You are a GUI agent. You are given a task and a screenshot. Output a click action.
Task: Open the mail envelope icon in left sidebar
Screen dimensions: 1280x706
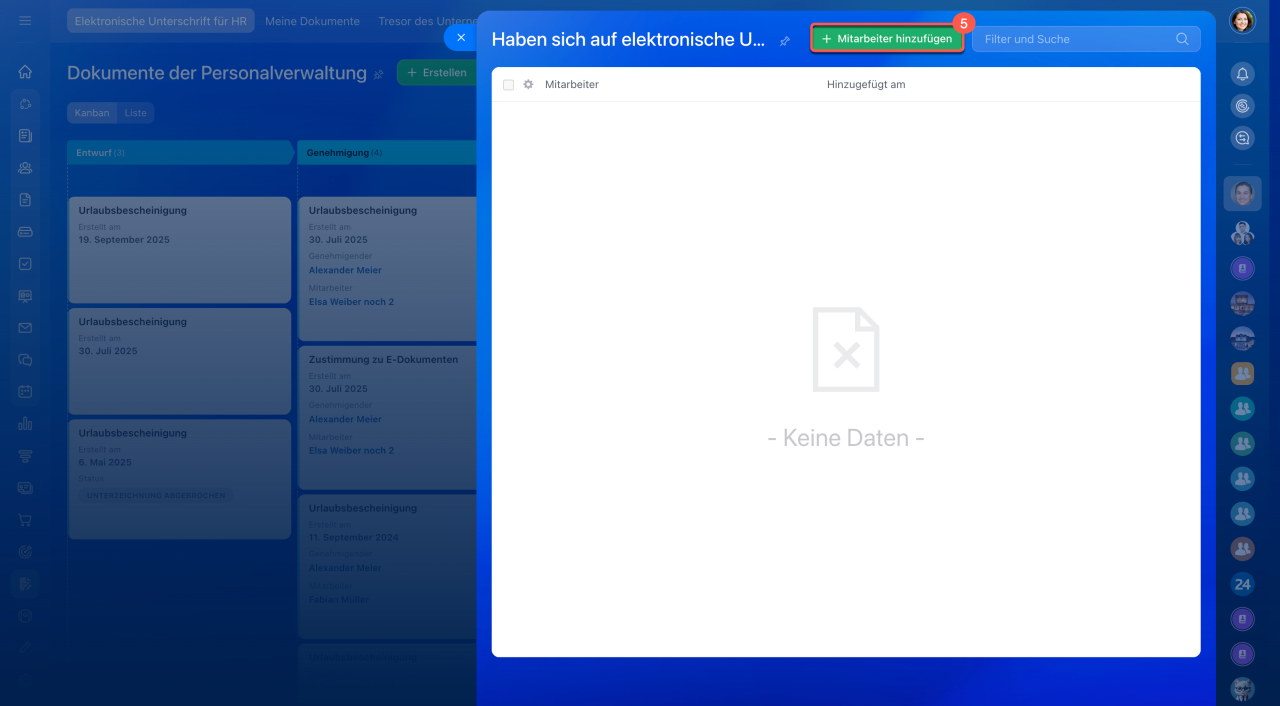point(25,328)
